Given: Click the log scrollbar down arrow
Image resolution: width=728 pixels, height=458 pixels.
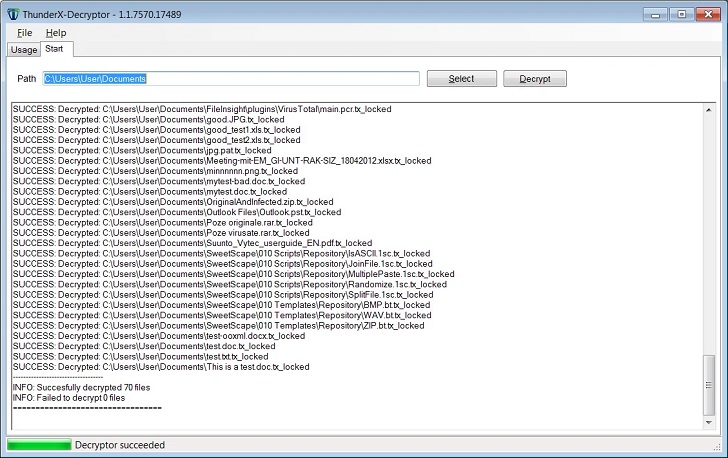Looking at the screenshot, I should pos(708,422).
